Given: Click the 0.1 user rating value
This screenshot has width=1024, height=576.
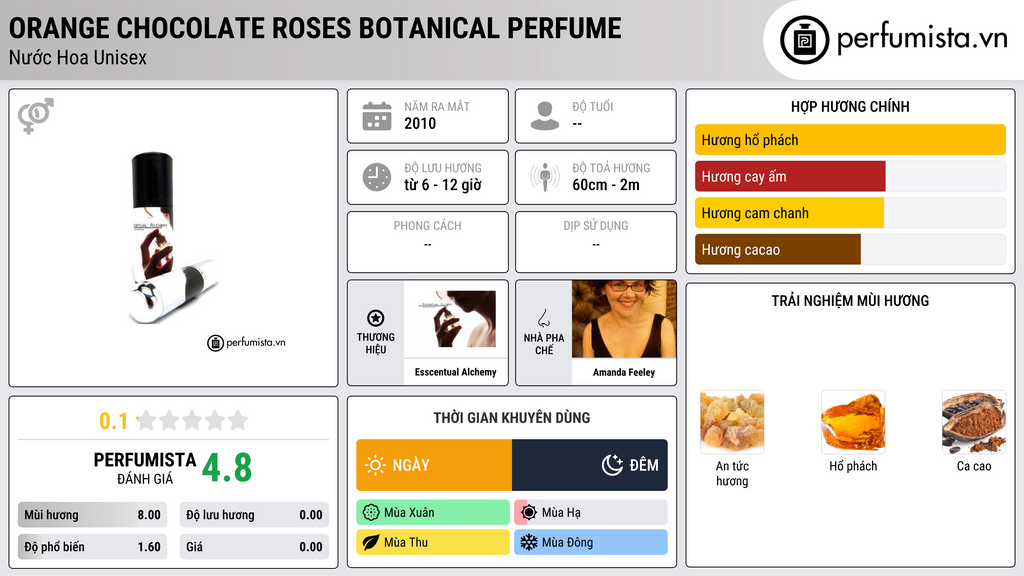Looking at the screenshot, I should pyautogui.click(x=113, y=421).
